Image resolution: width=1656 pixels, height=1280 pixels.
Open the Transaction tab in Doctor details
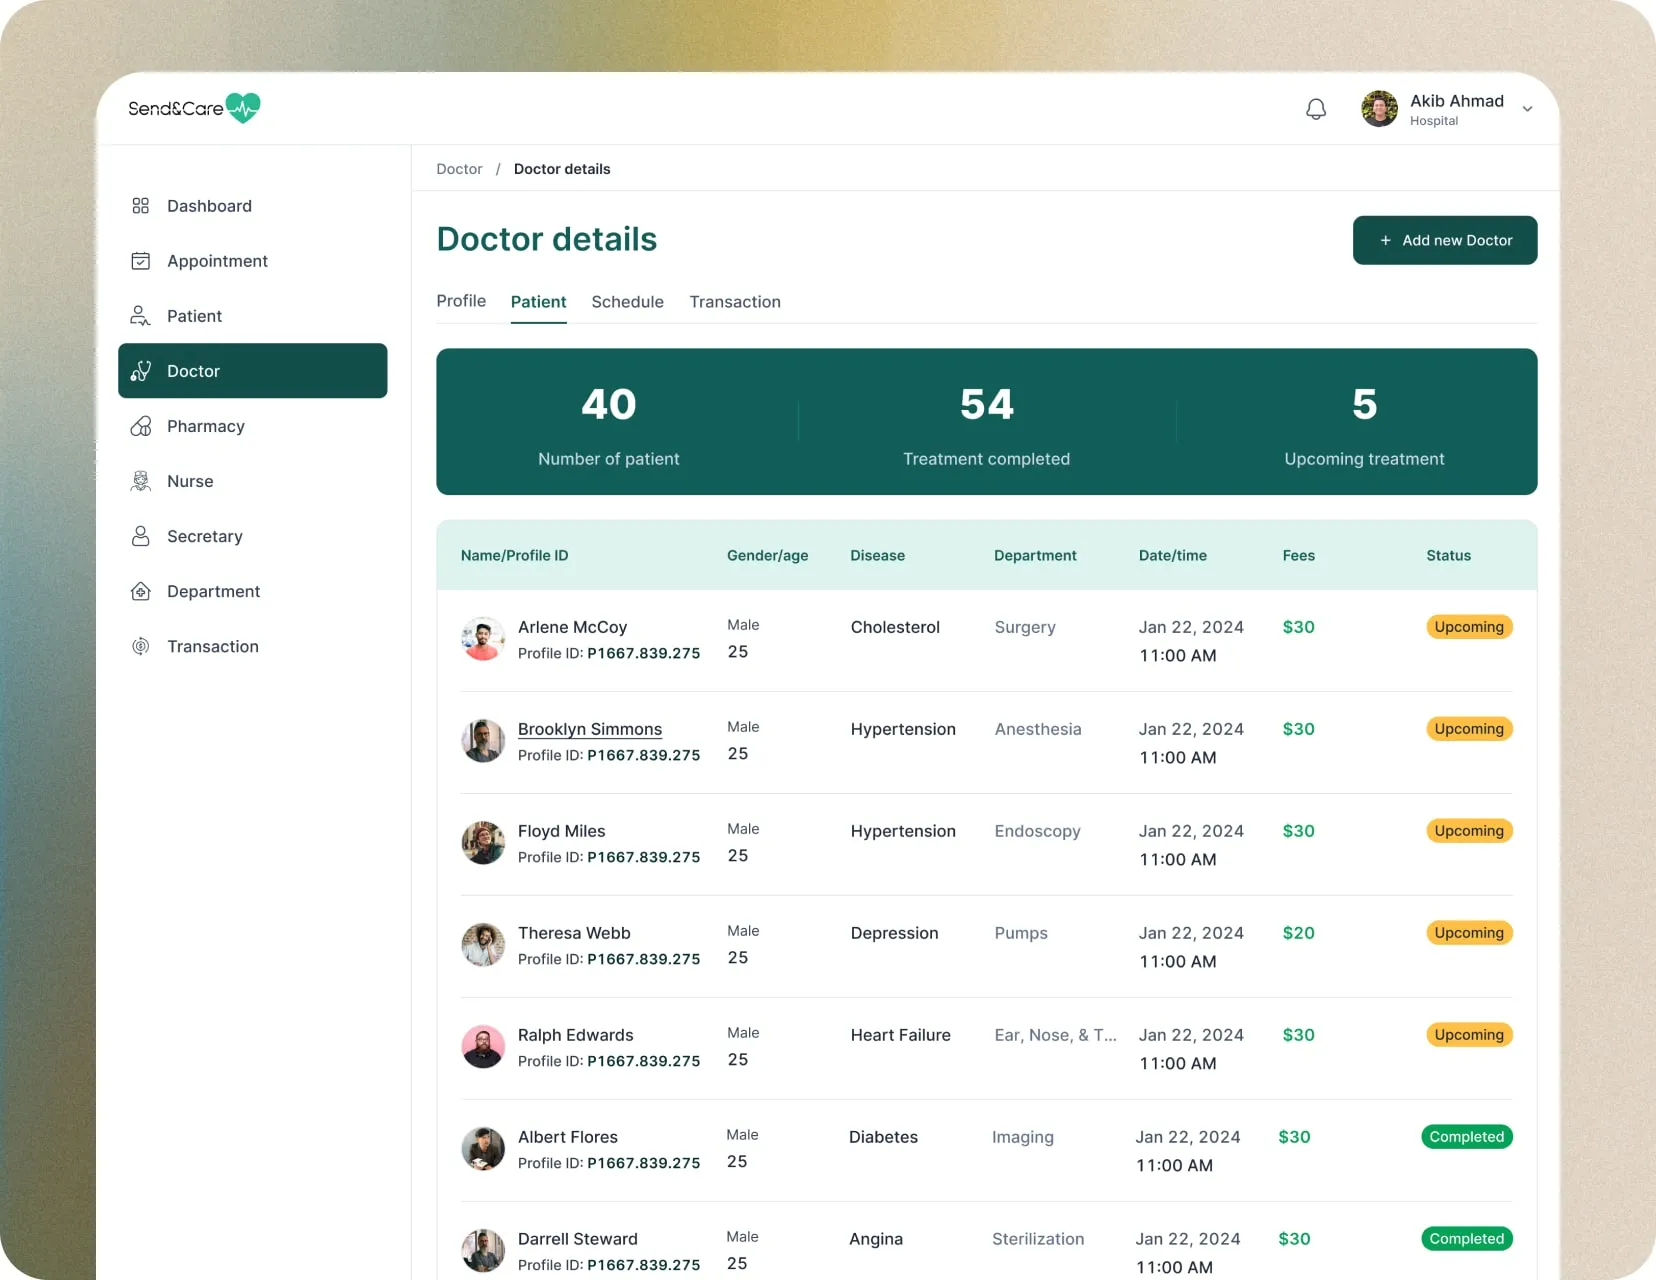coord(734,302)
